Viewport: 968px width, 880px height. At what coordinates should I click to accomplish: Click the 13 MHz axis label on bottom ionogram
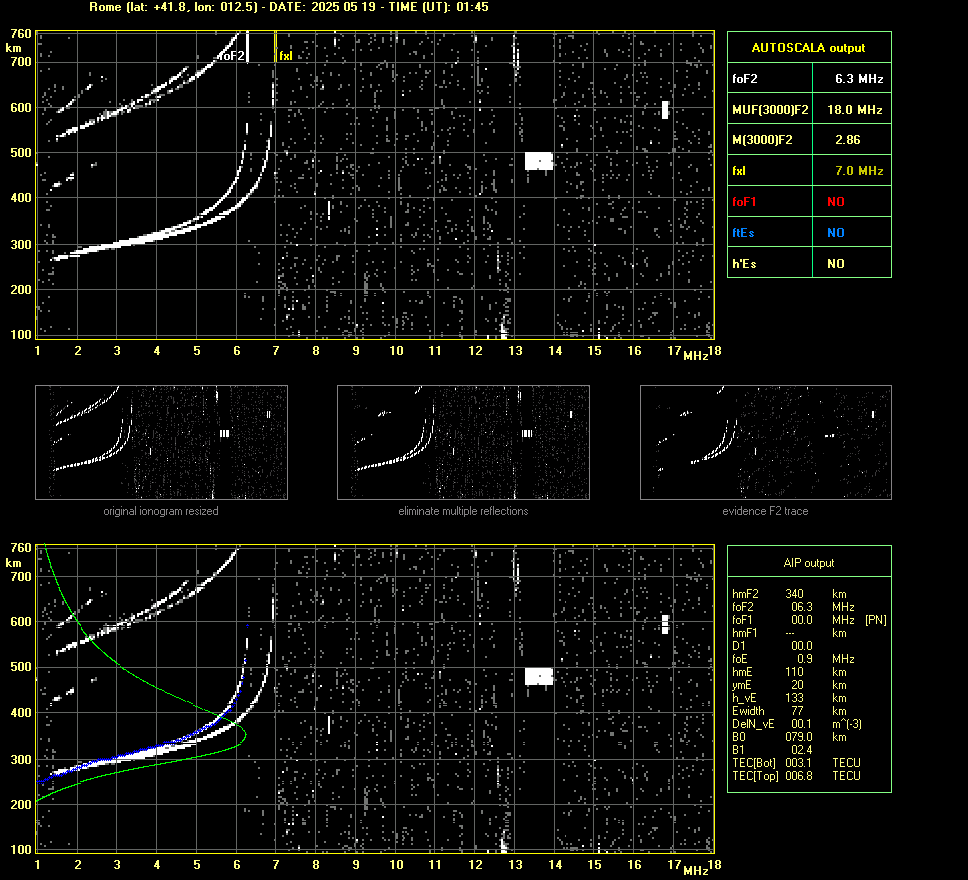click(x=515, y=865)
